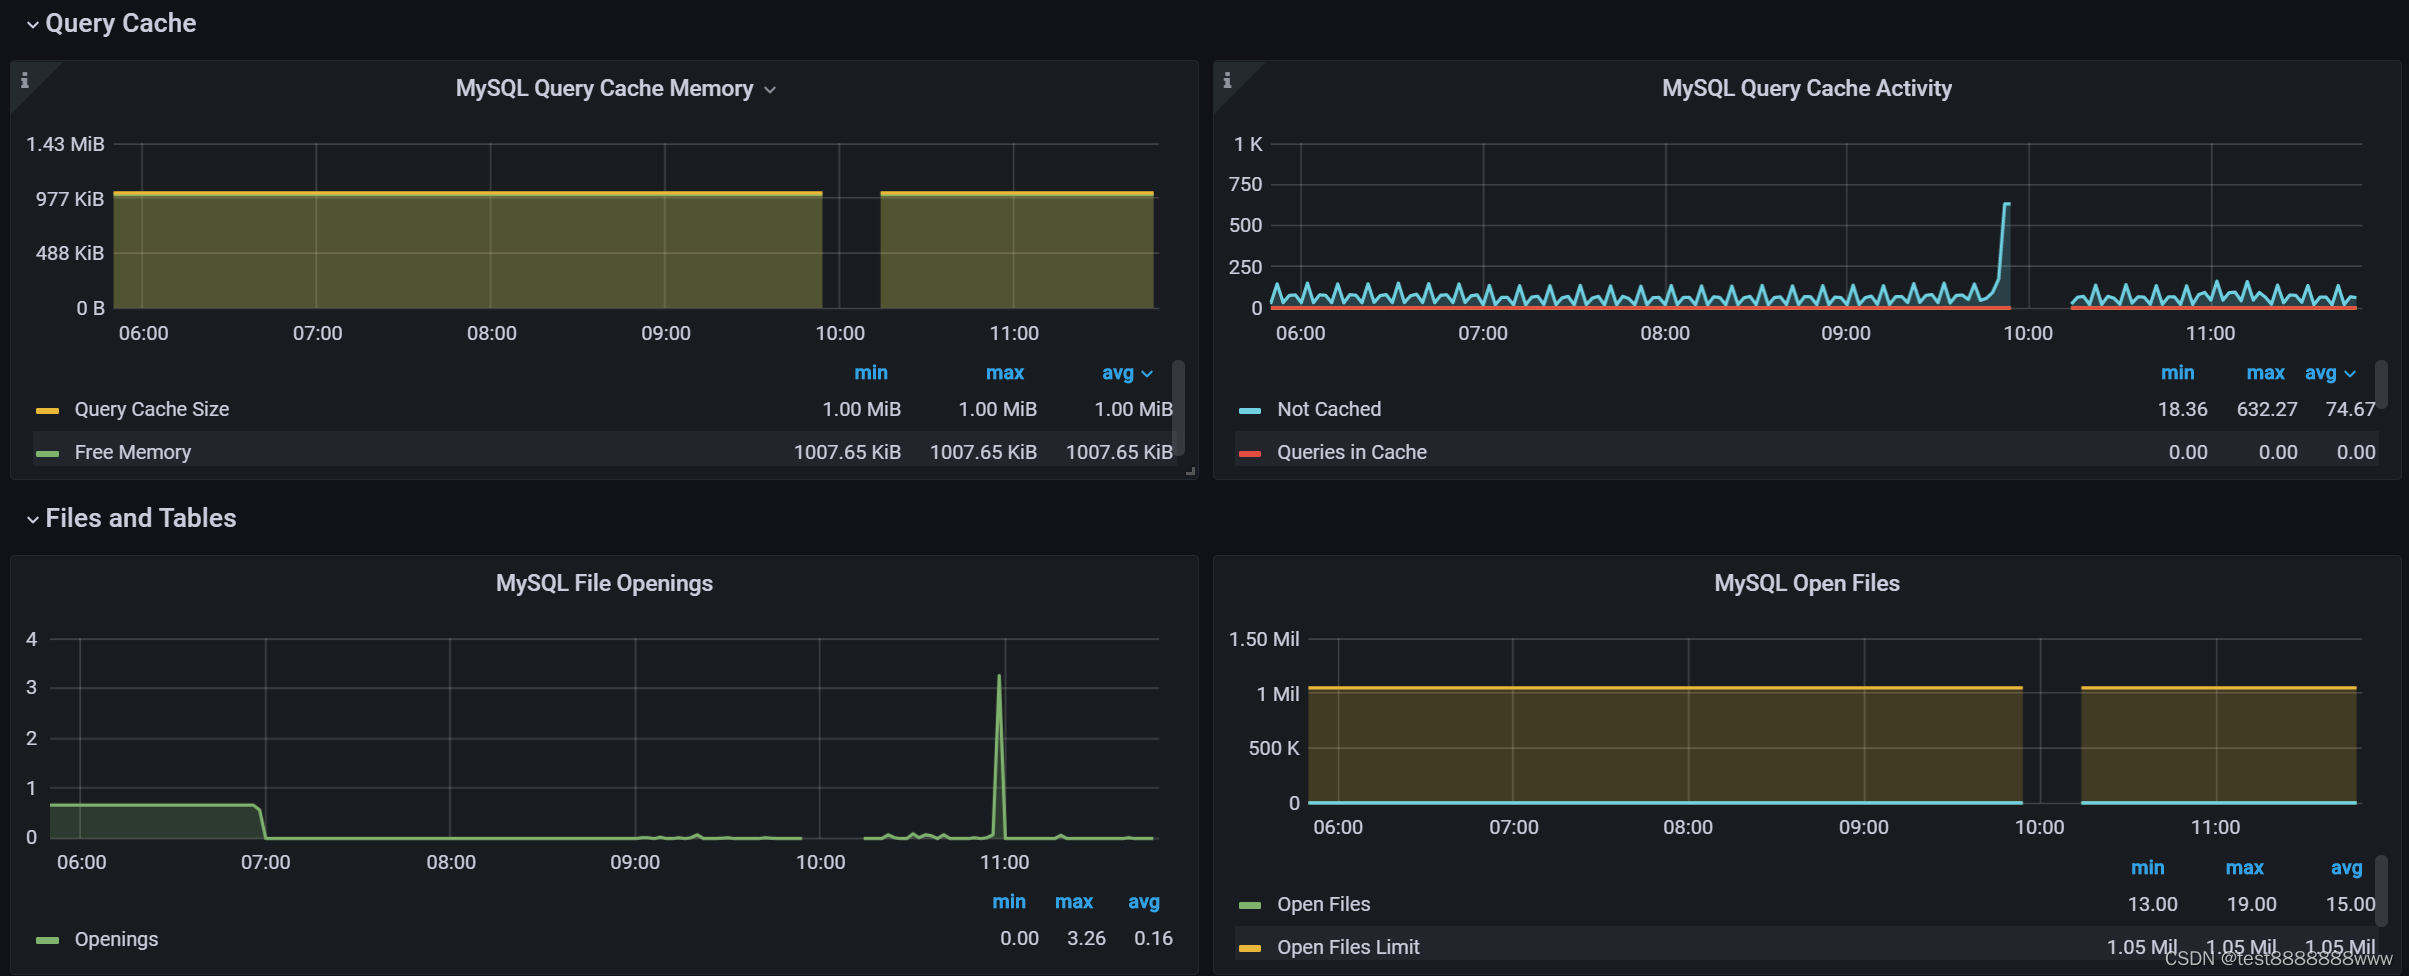Screen dimensions: 2409x976
Task: Click the Query Cache Memory panel corner handle
Action: pos(1190,471)
